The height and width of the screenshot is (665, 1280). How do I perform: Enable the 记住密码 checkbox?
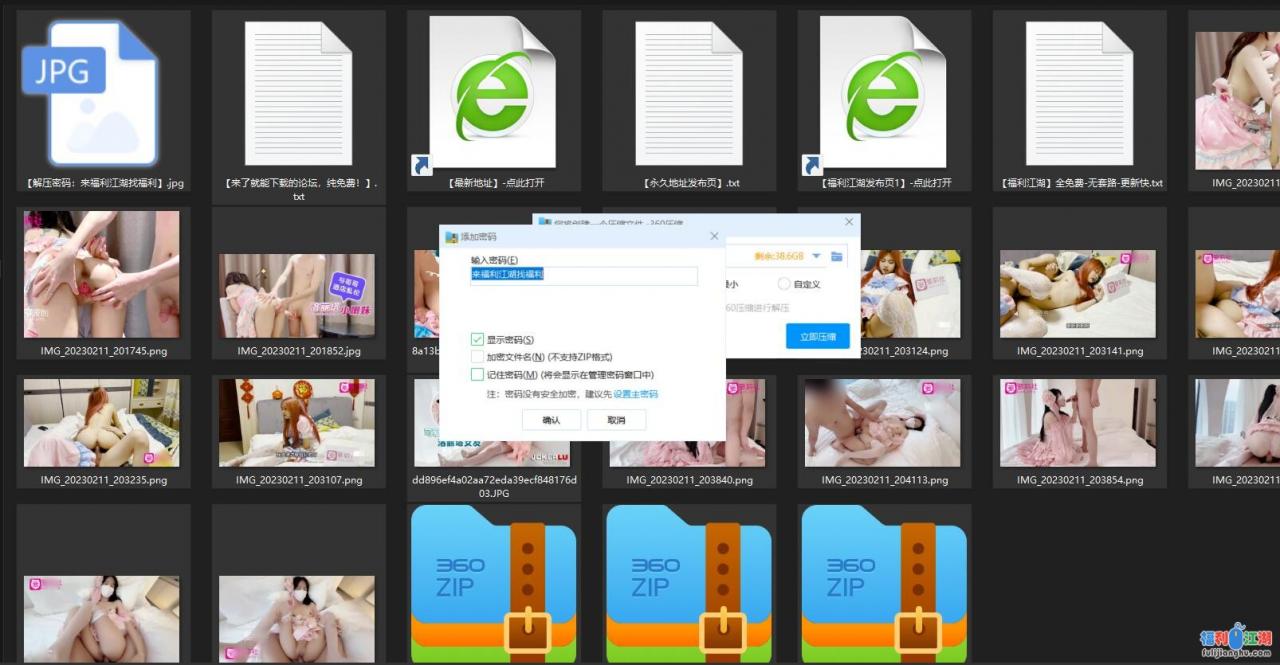click(477, 374)
